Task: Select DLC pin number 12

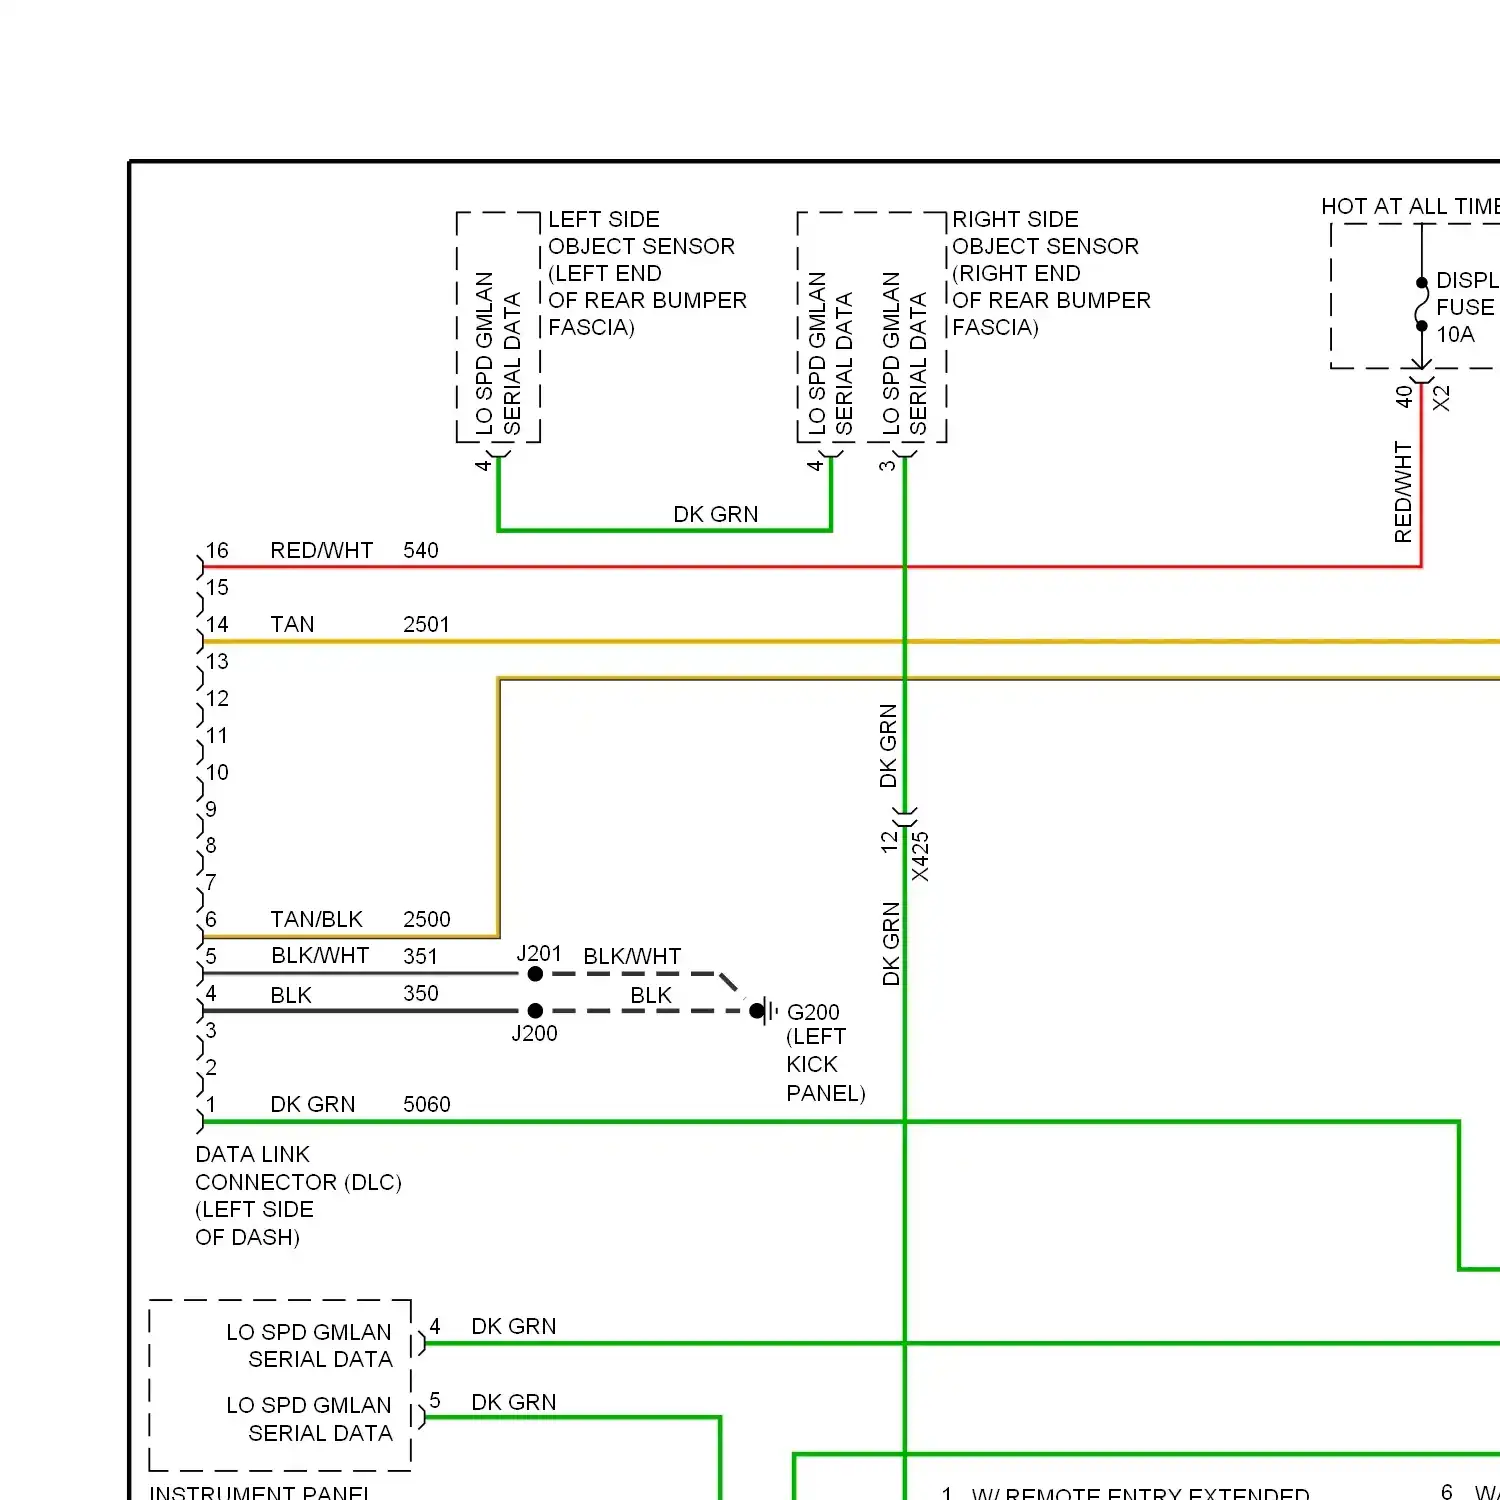Action: pos(217,699)
